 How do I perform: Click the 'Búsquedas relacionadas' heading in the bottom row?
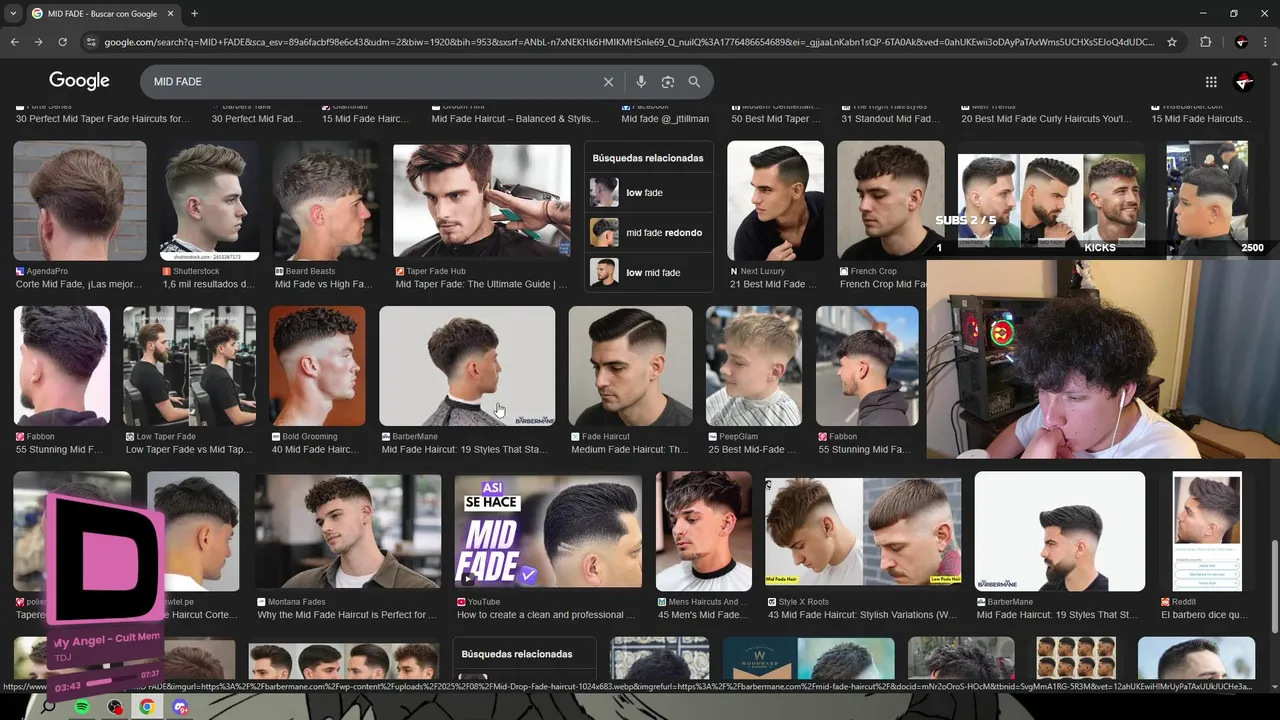(517, 654)
